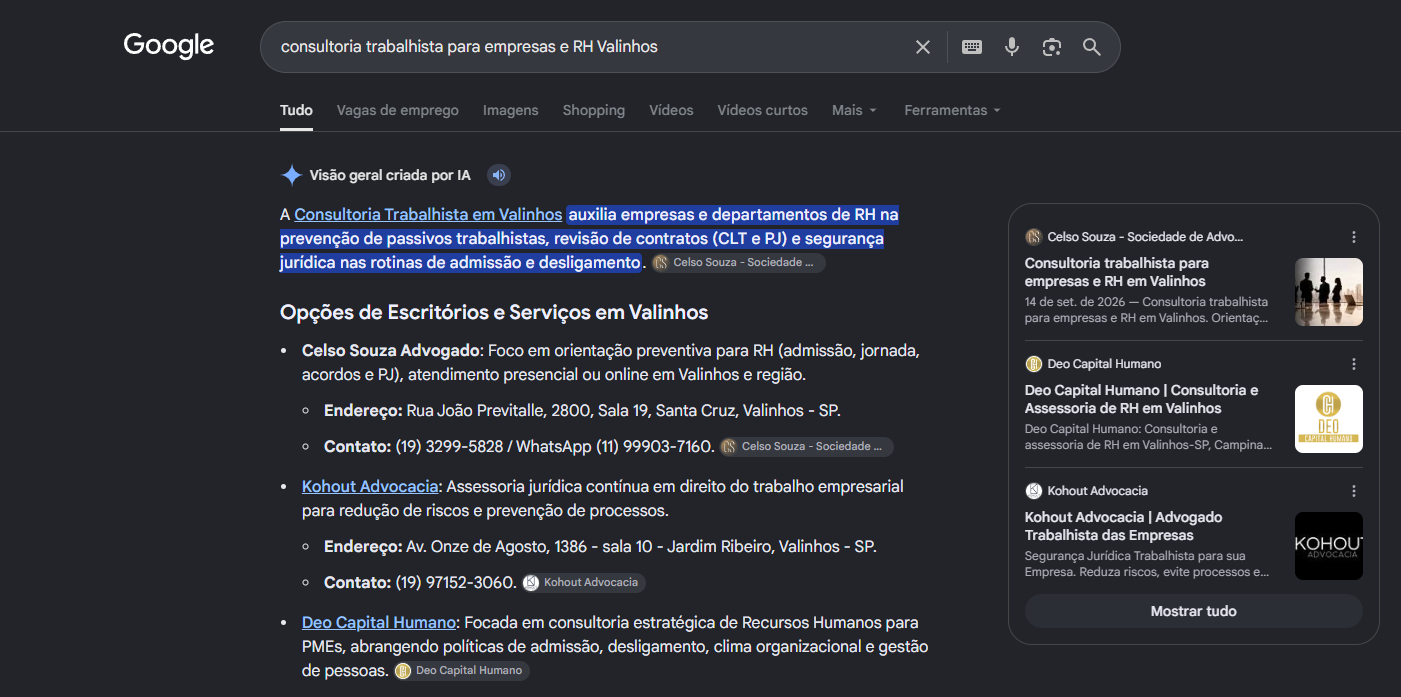Click the Google logo
The height and width of the screenshot is (697, 1401).
click(169, 46)
